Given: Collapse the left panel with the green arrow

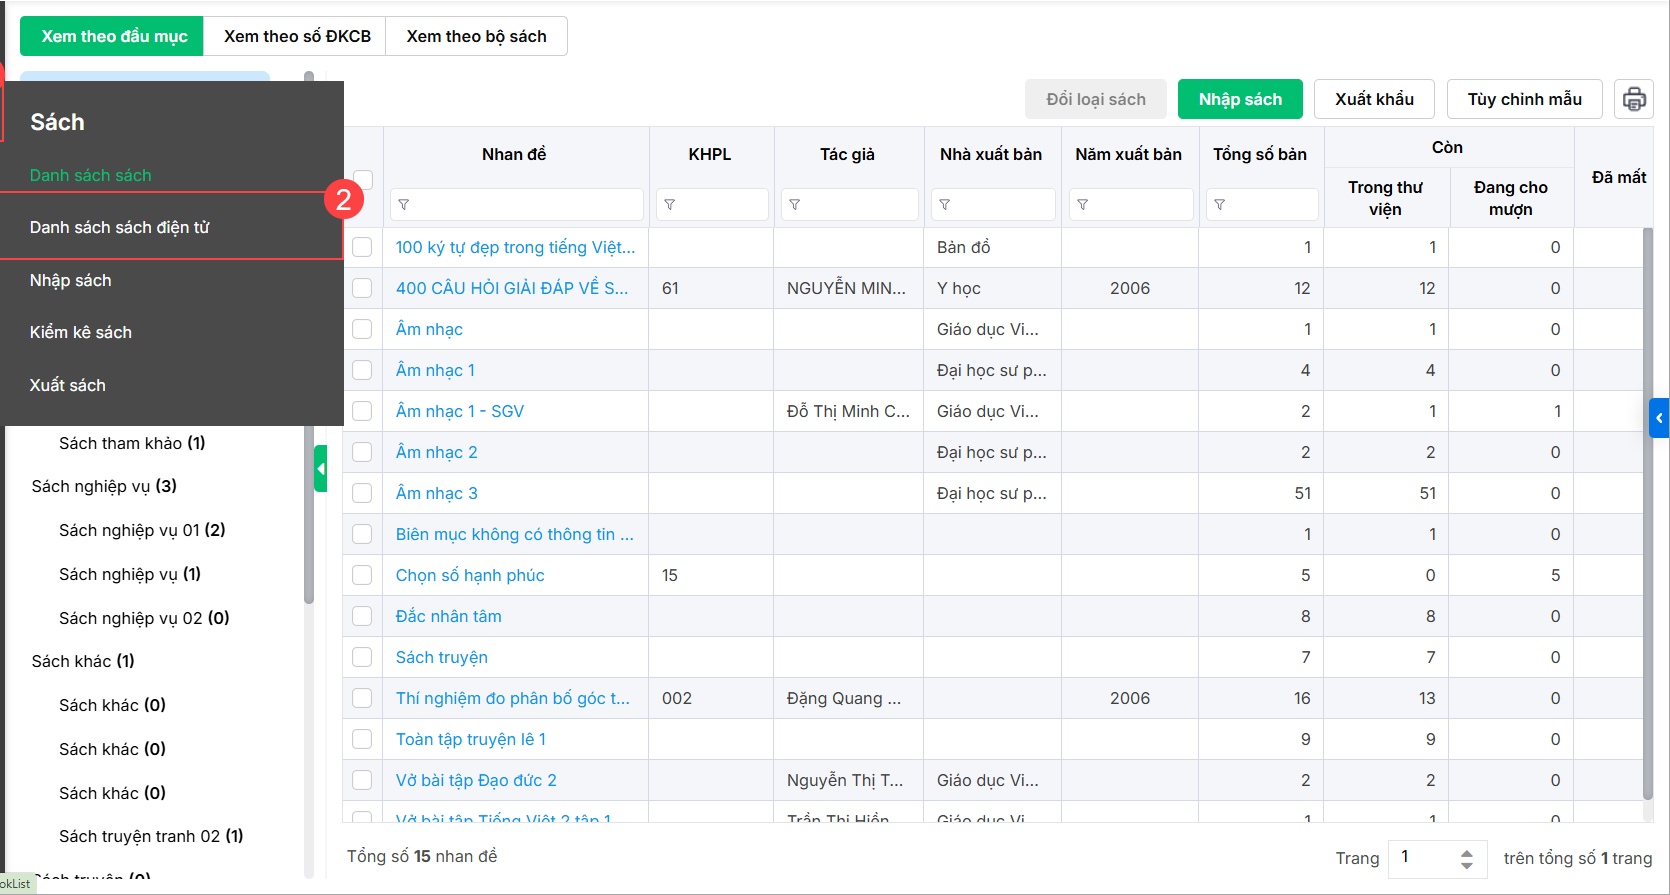Looking at the screenshot, I should tap(321, 468).
